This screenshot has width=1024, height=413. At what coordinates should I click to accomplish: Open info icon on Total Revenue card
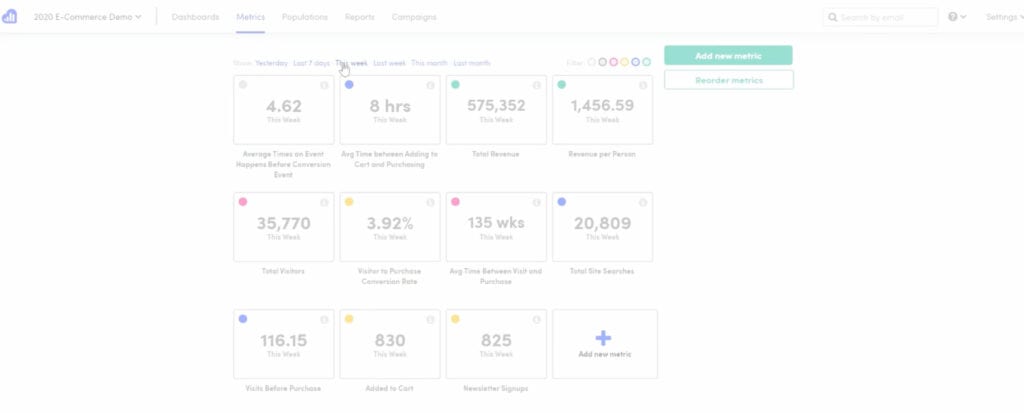pos(537,86)
